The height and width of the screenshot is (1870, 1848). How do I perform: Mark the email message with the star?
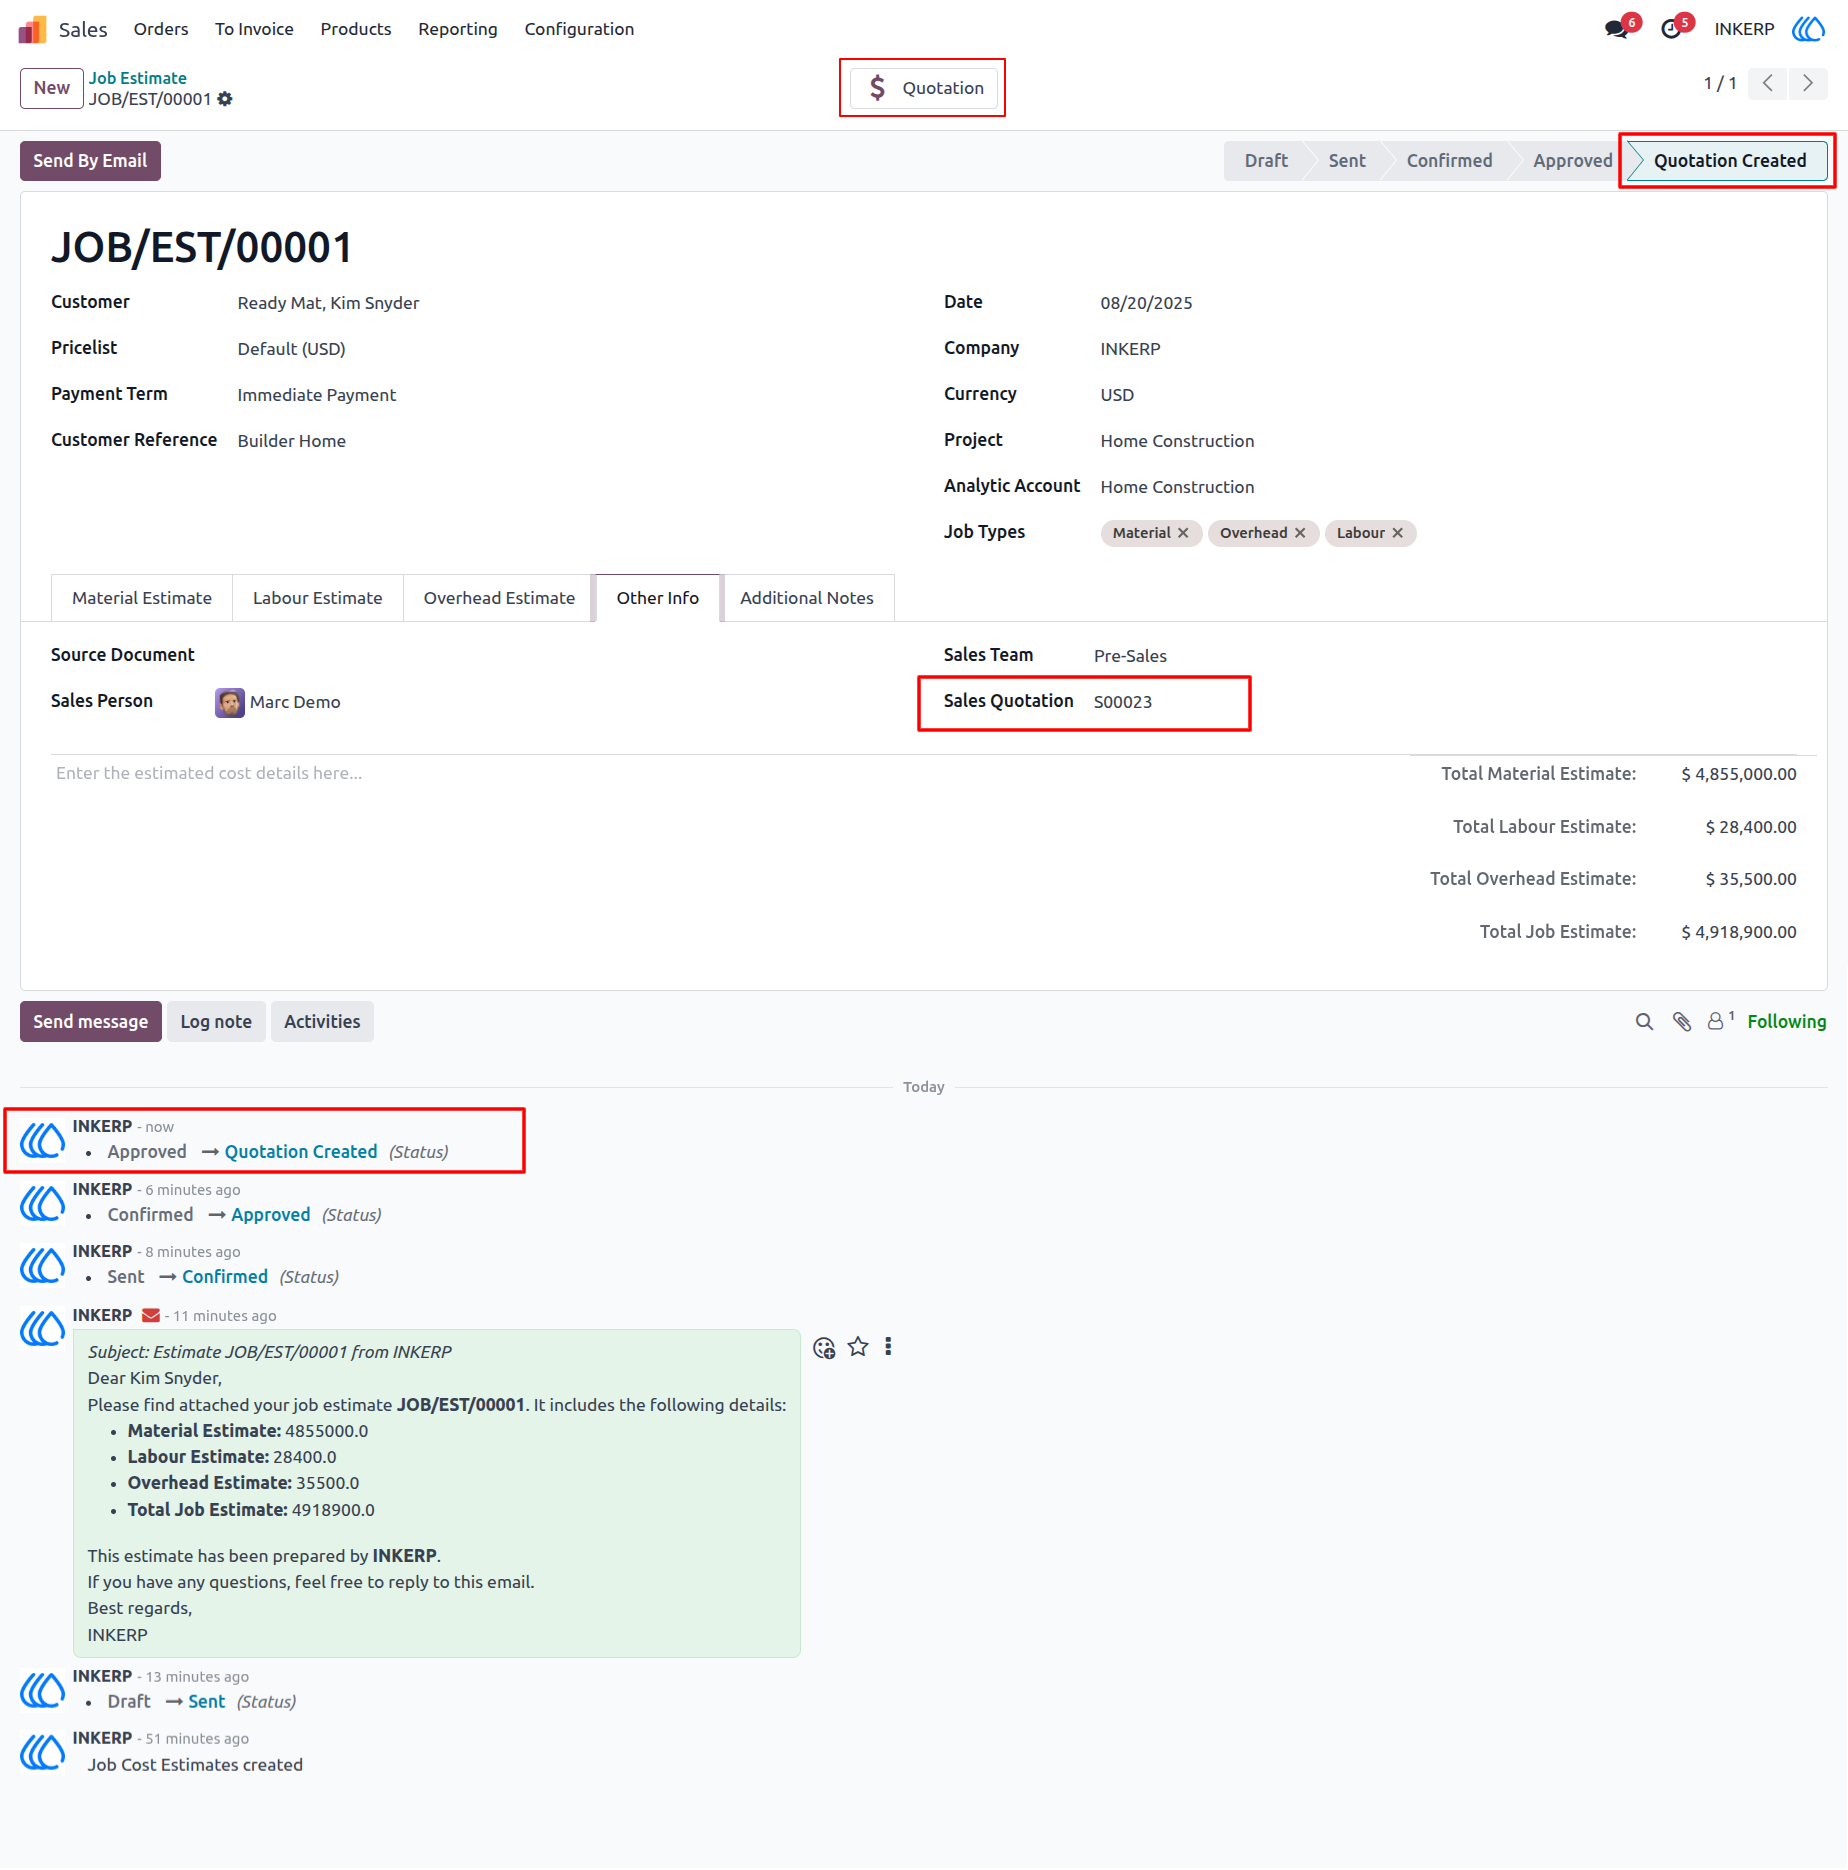pyautogui.click(x=858, y=1347)
